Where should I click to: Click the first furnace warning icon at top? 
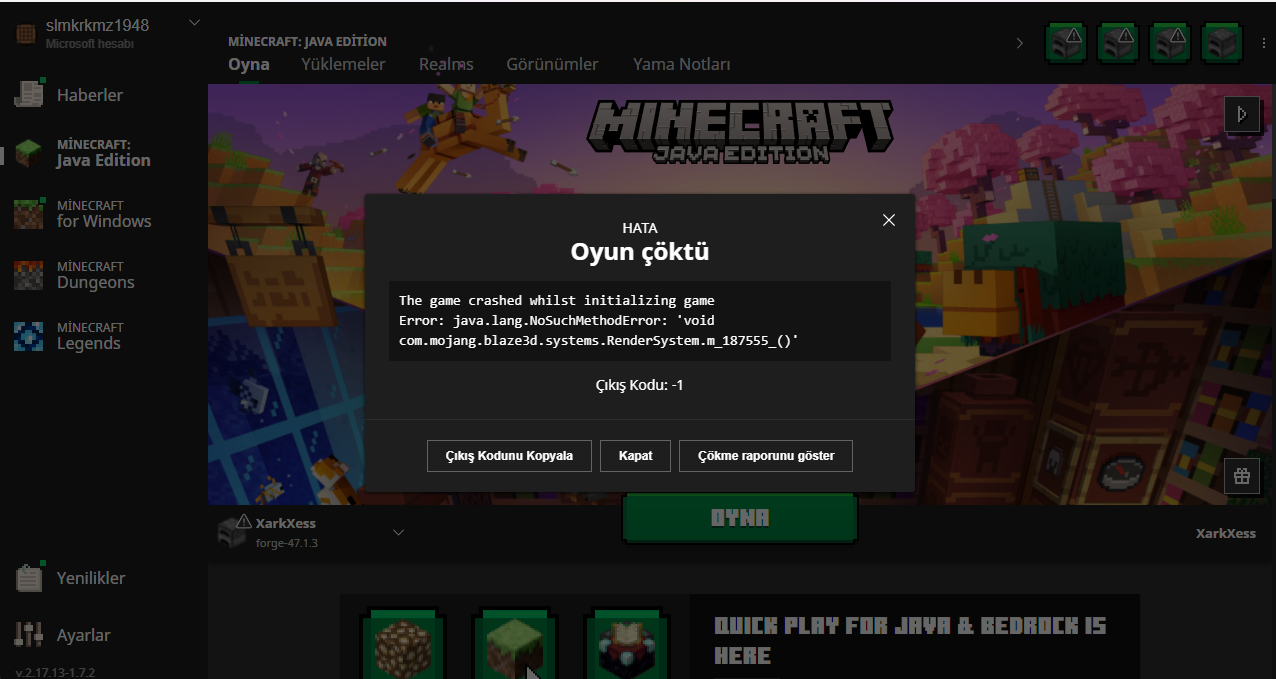pyautogui.click(x=1066, y=44)
